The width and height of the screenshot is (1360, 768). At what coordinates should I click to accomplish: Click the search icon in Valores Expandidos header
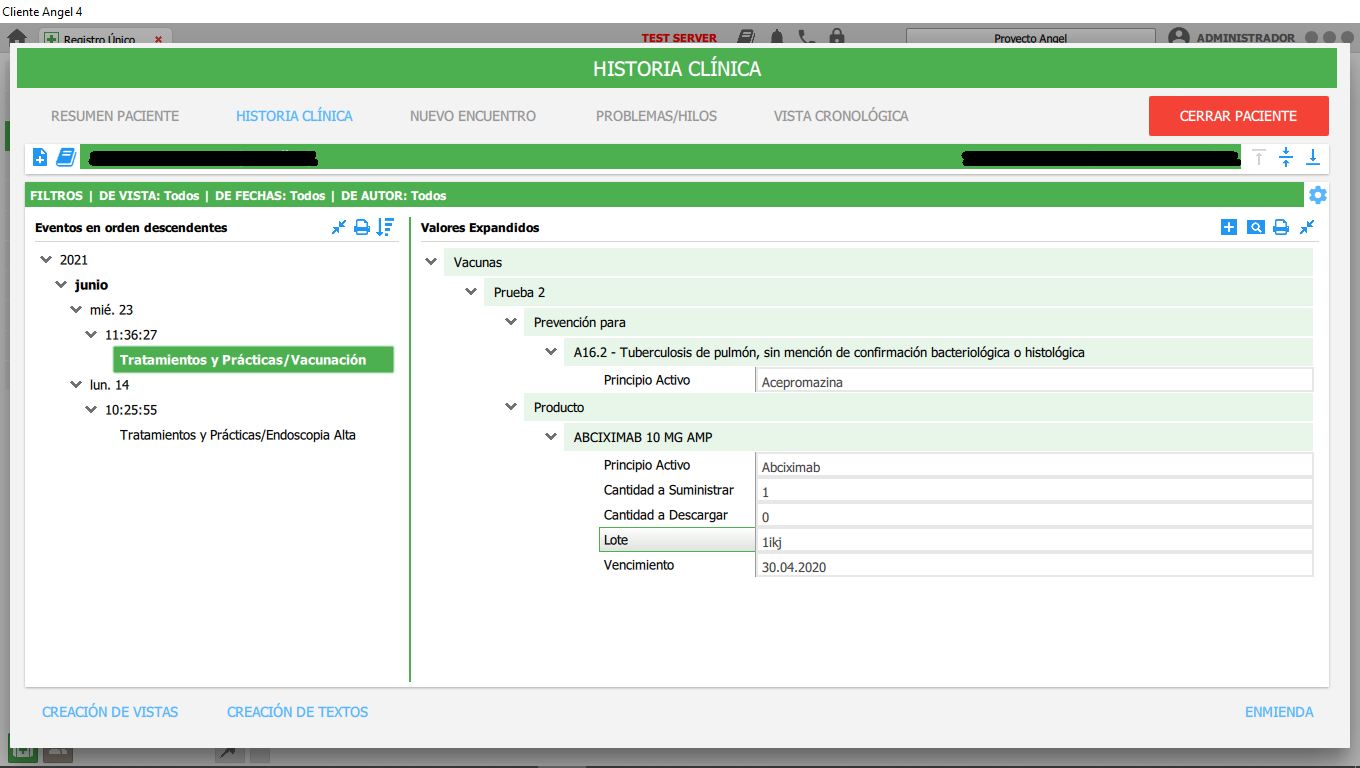coord(1255,227)
